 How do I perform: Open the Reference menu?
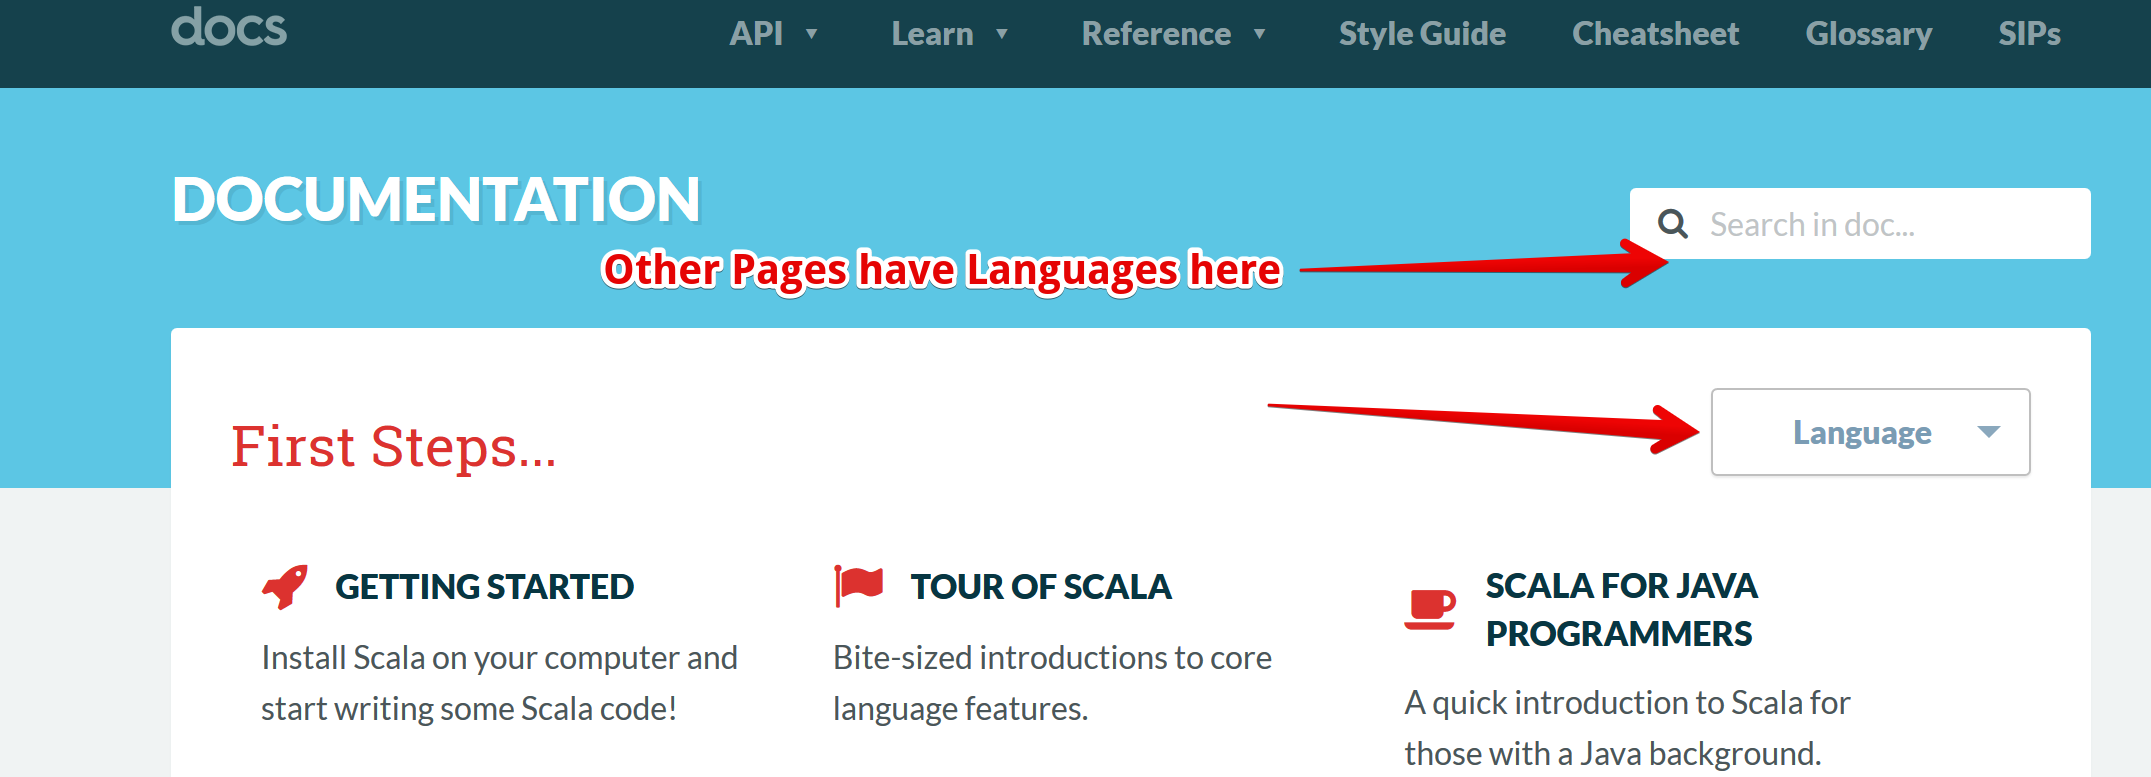(x=1156, y=34)
